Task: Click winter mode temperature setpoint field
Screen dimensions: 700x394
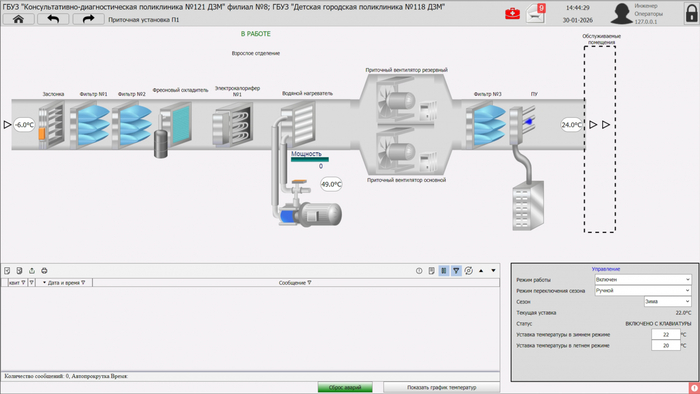Action: tap(666, 335)
